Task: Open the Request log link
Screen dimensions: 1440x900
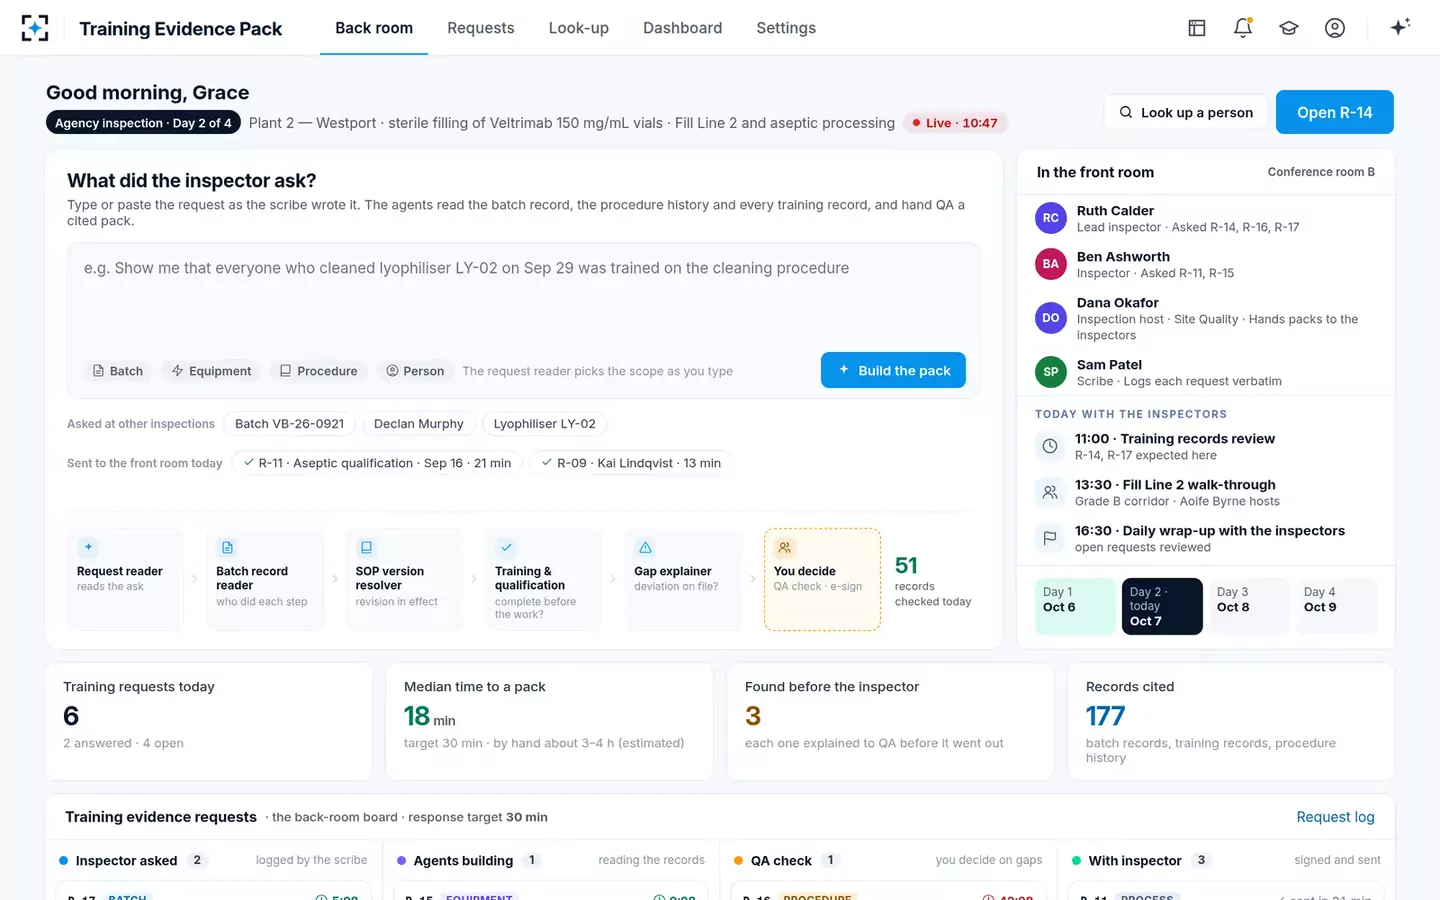Action: pos(1335,817)
